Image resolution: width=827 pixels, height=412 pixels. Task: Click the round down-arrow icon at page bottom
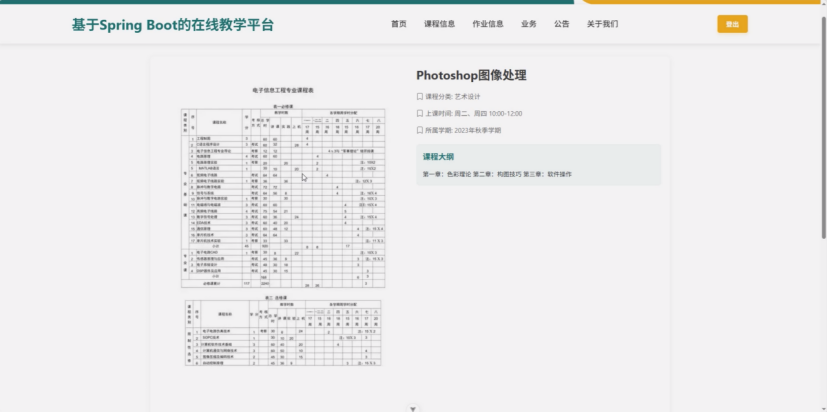tap(413, 409)
